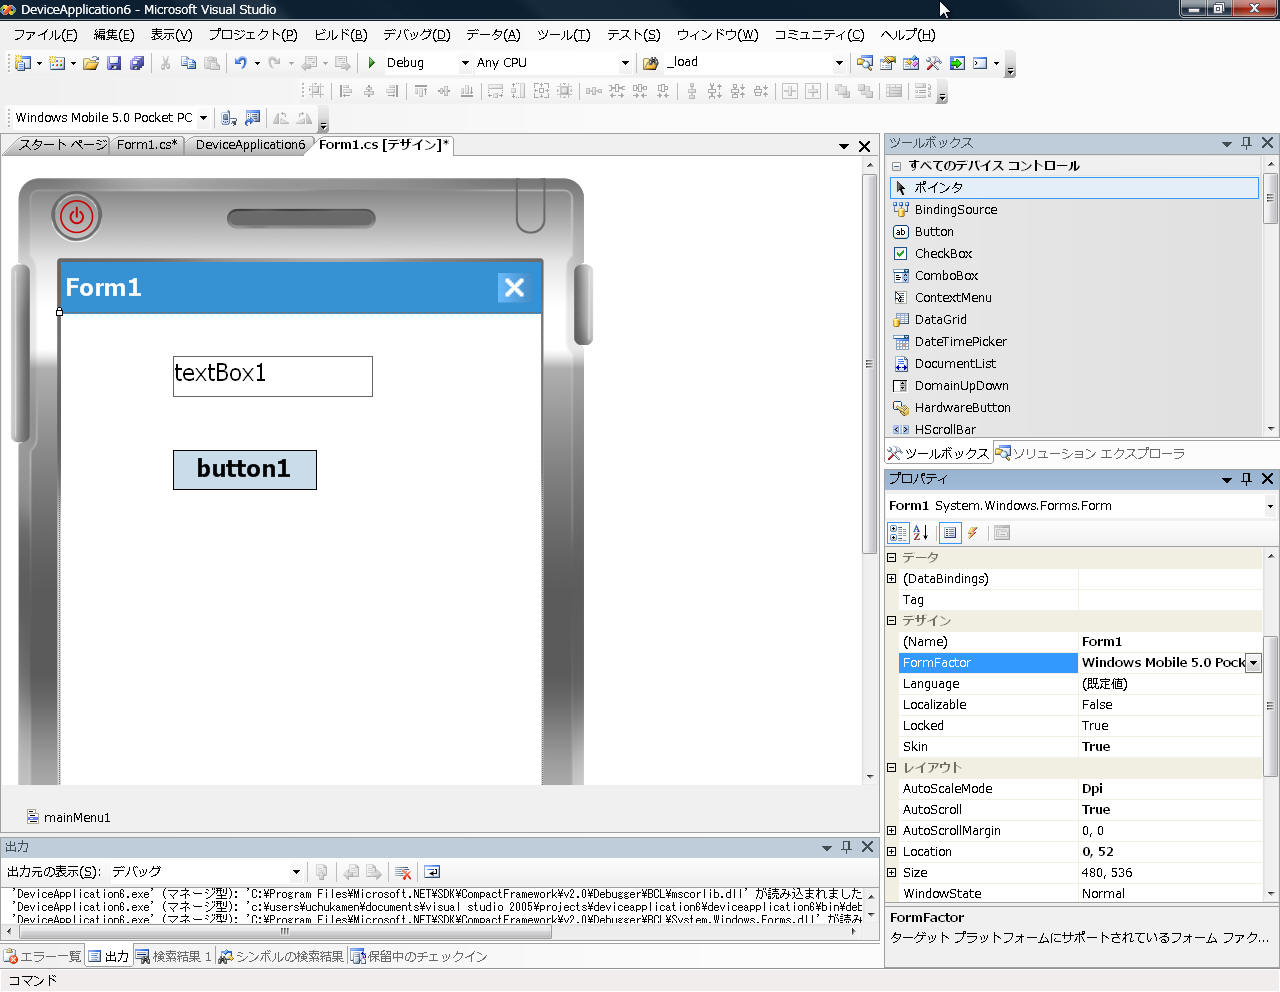Open the FormFactor value dropdown arrow
Image resolution: width=1280 pixels, height=992 pixels.
(1253, 663)
